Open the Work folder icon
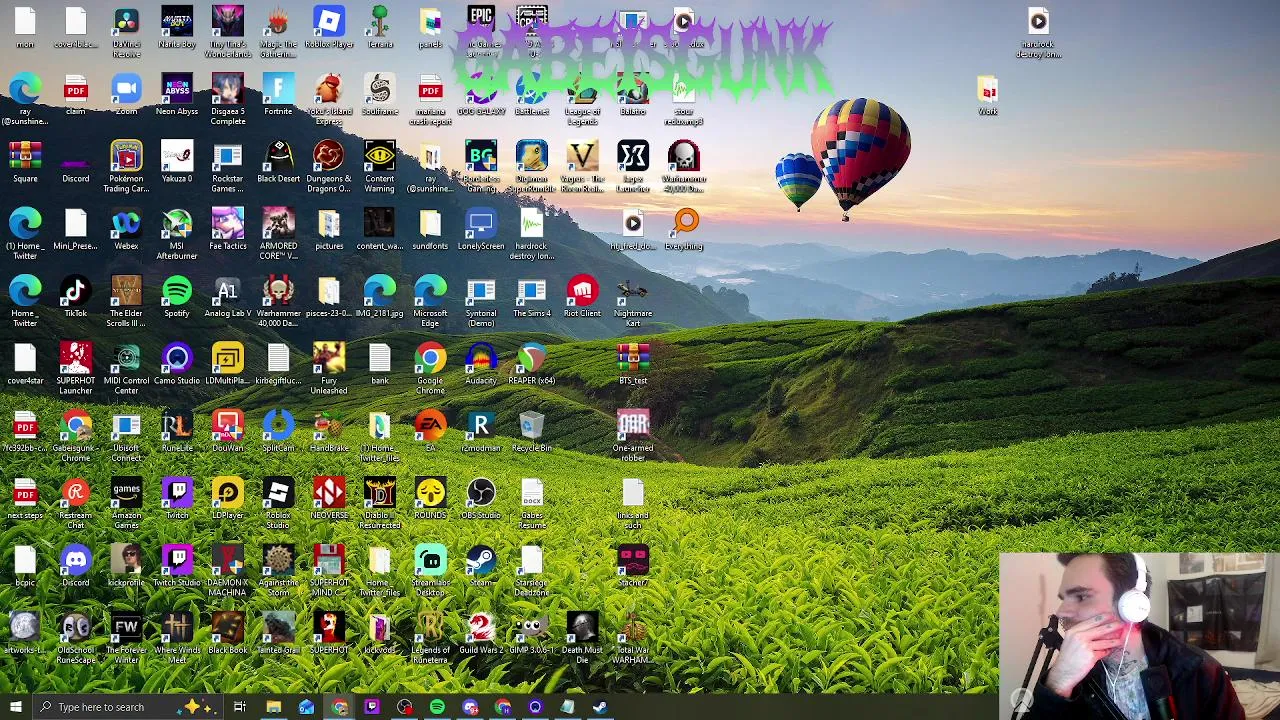The image size is (1280, 720). 988,95
